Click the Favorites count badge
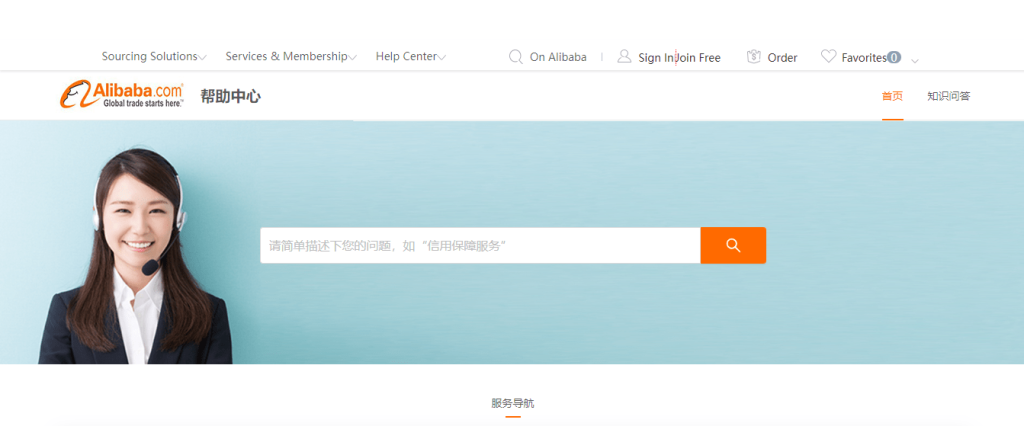This screenshot has width=1024, height=426. (894, 57)
